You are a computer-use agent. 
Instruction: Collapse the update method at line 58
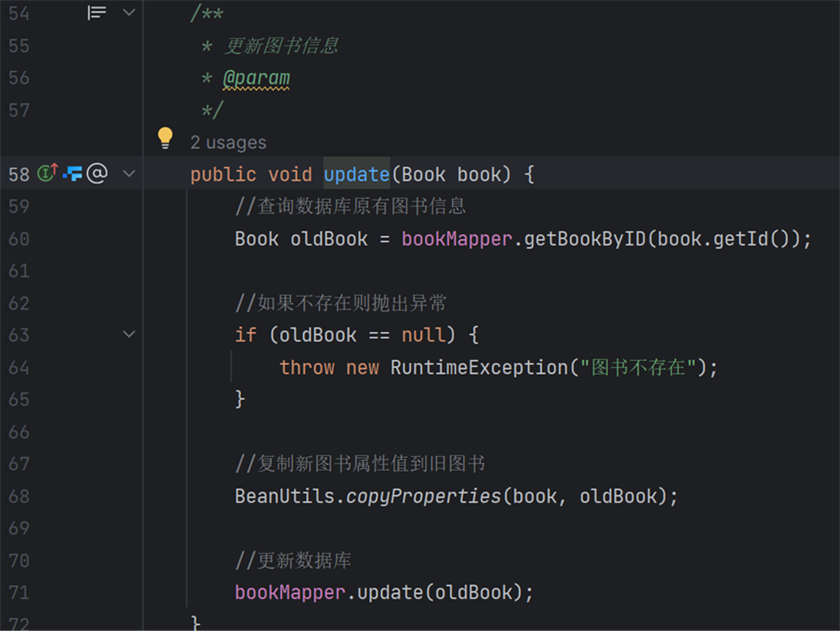(x=129, y=174)
